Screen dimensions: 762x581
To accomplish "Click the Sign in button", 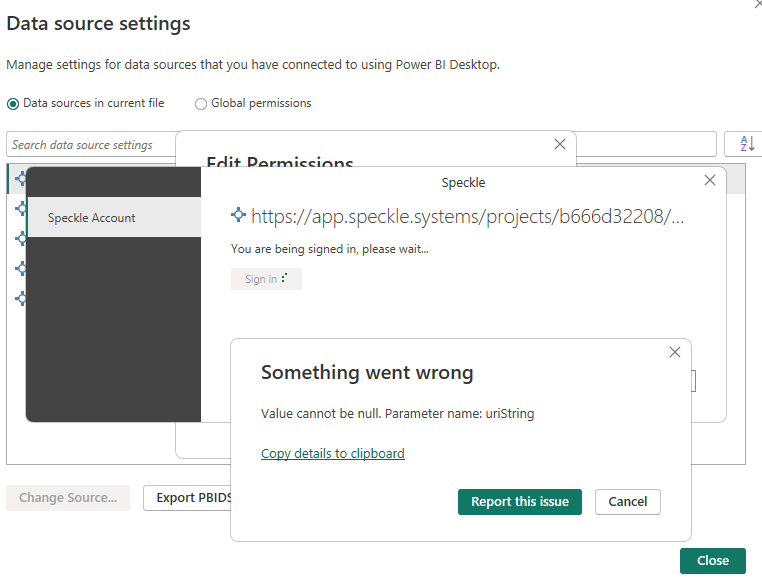I will [266, 279].
